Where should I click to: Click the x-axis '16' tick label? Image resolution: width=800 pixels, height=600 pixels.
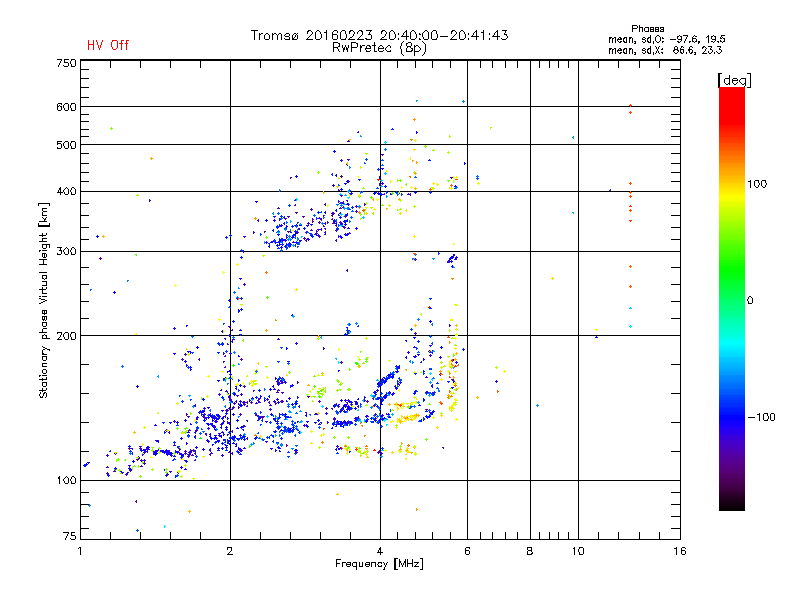click(680, 551)
